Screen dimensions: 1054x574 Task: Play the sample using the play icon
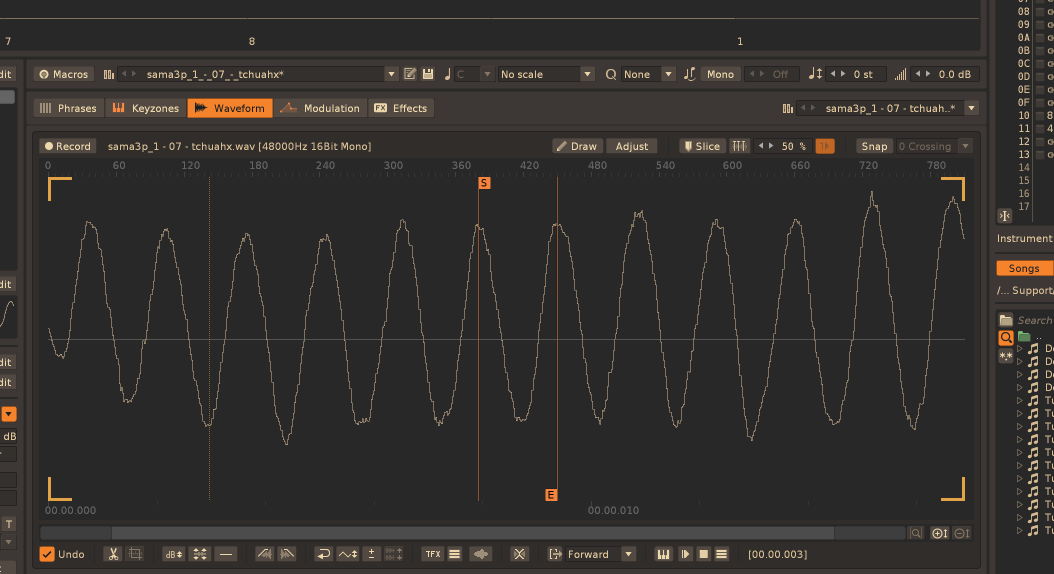coord(686,554)
